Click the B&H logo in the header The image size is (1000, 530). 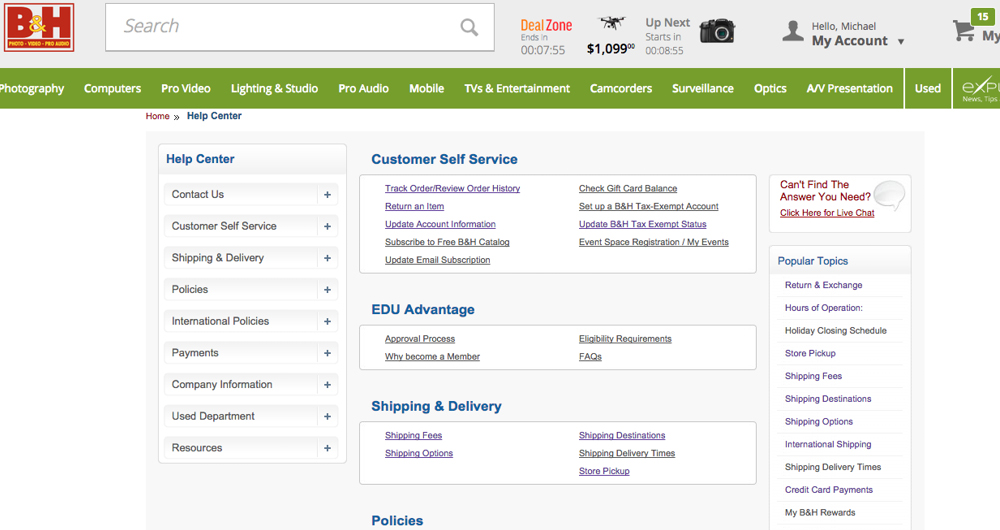click(x=39, y=27)
